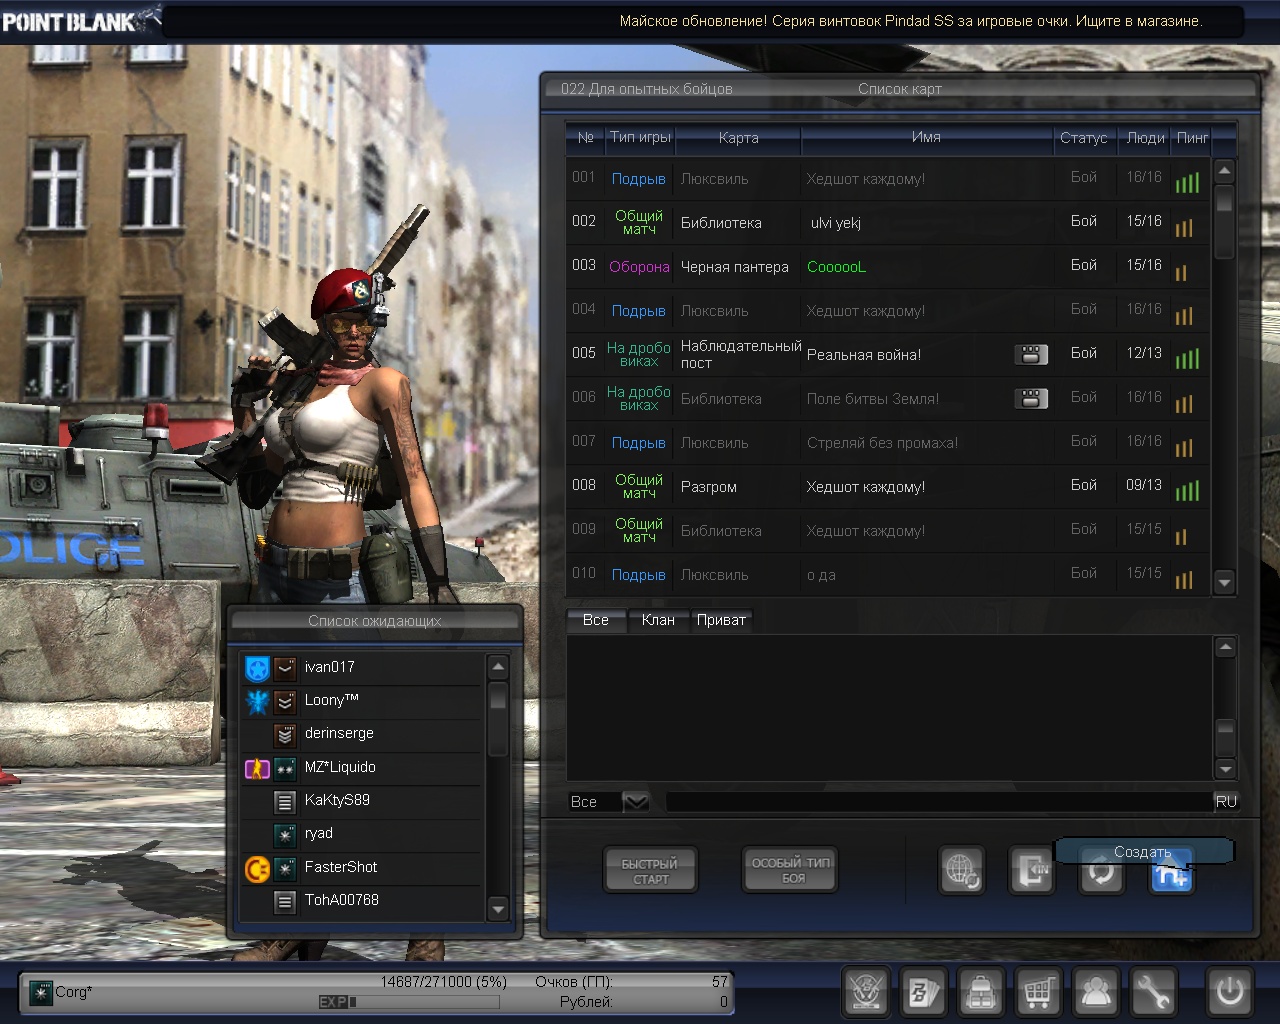Open the community friends icon

[1096, 993]
